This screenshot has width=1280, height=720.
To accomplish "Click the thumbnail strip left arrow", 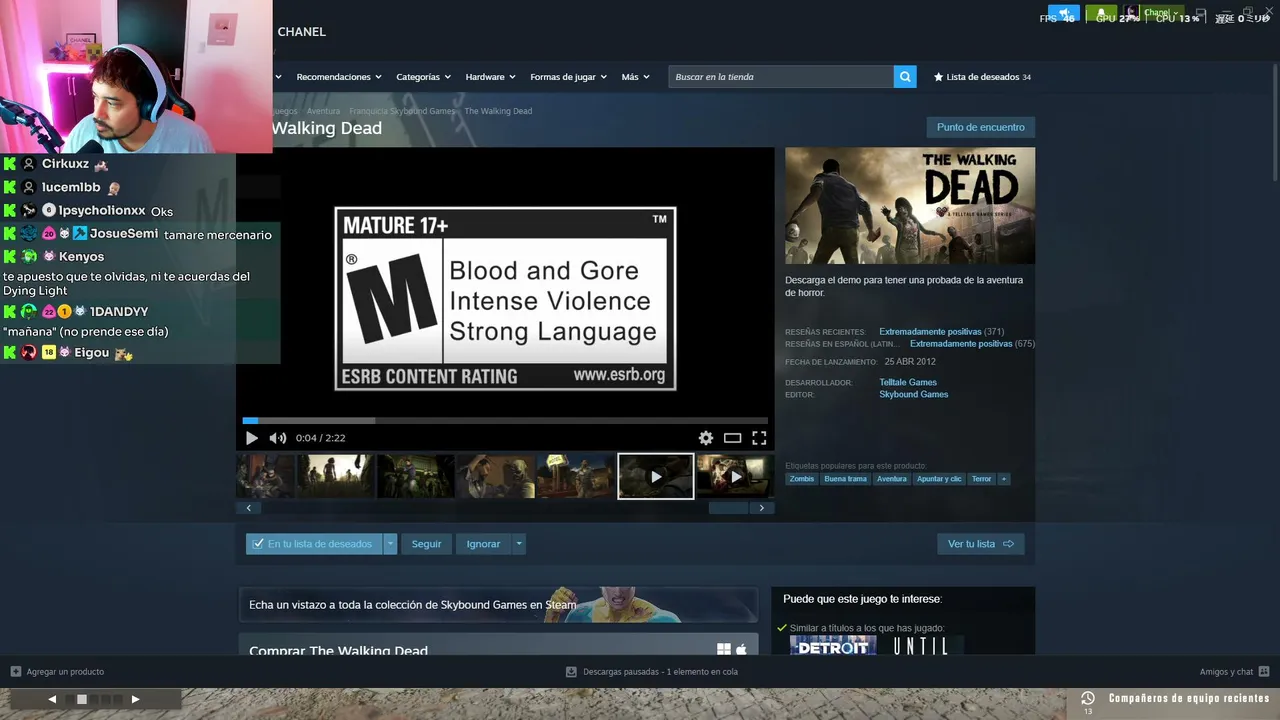I will [x=249, y=508].
